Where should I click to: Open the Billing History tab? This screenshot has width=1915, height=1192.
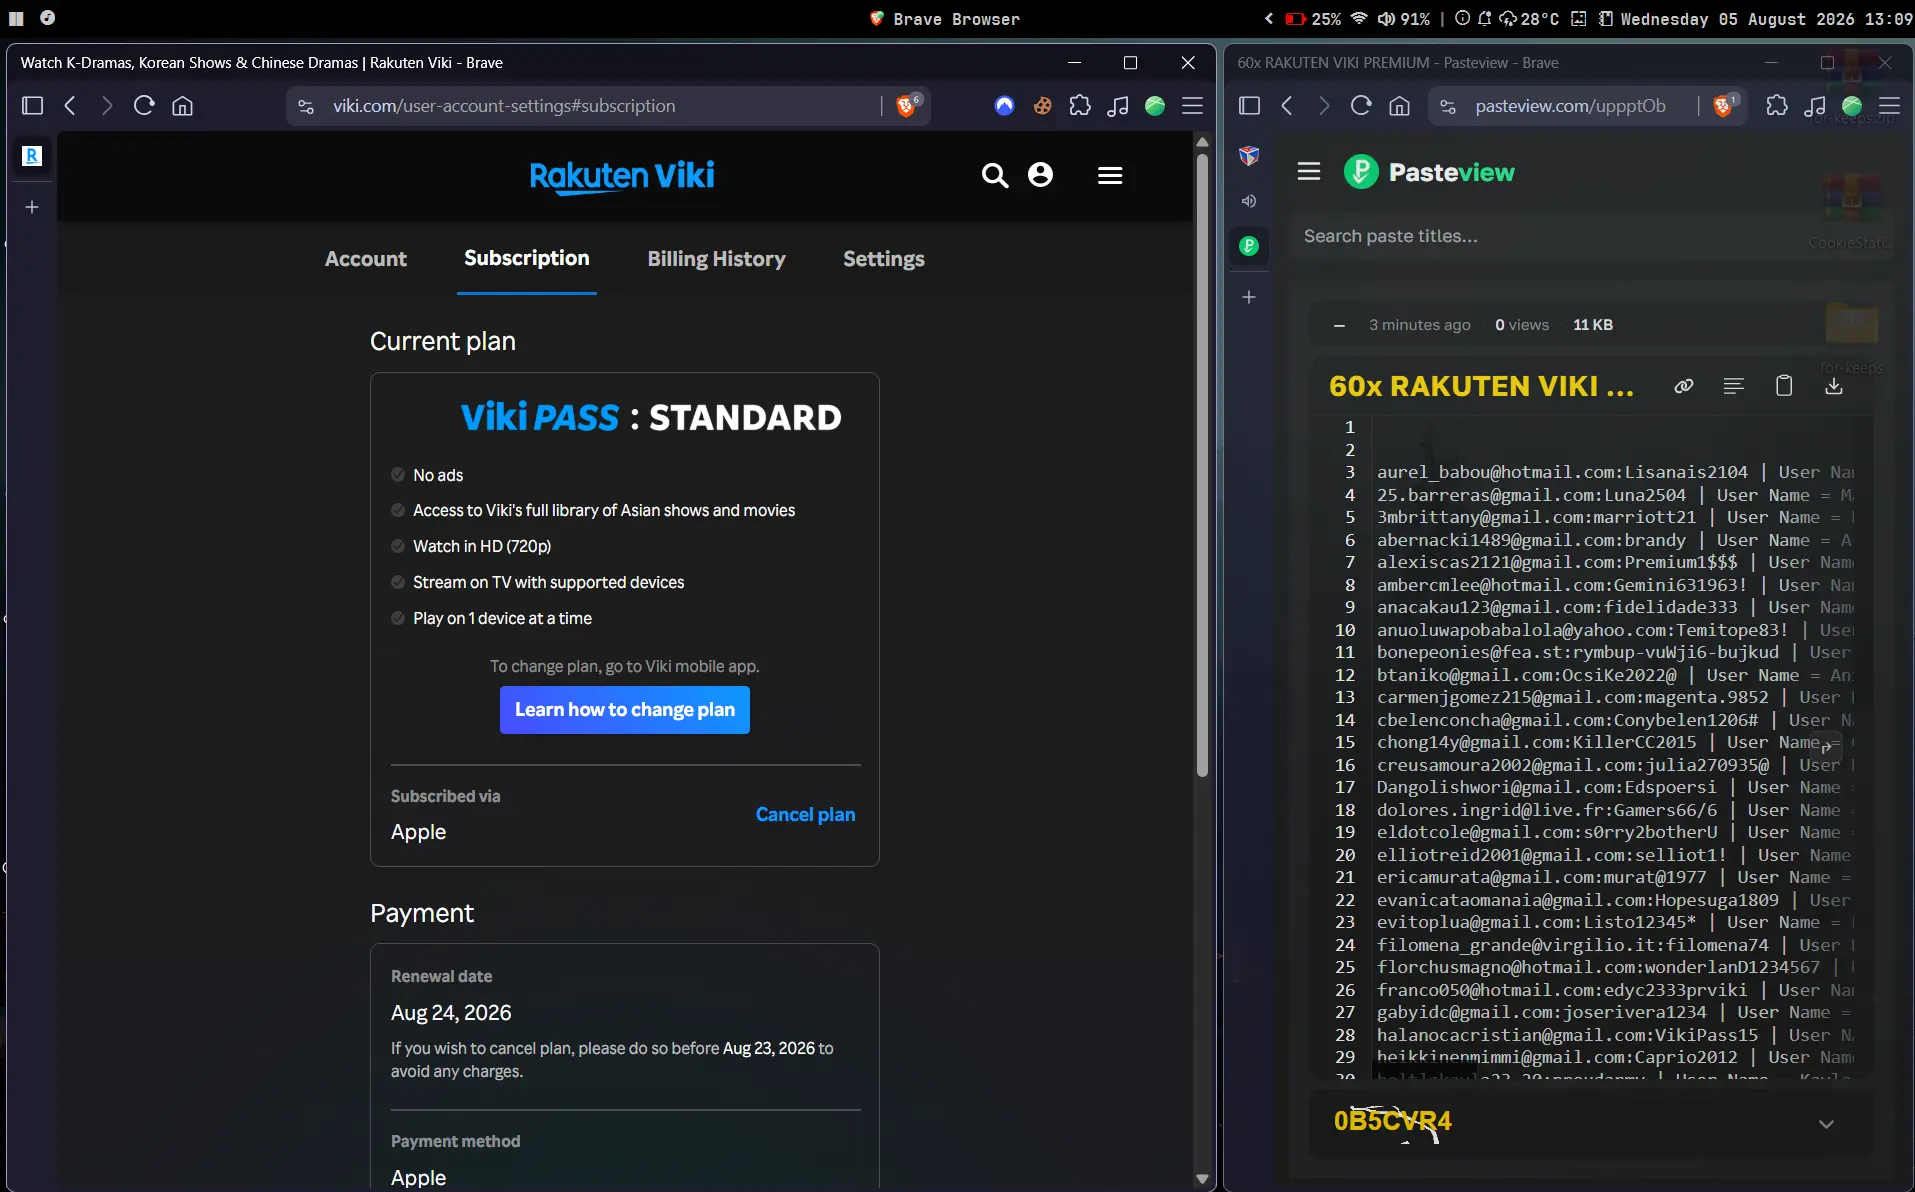tap(716, 259)
